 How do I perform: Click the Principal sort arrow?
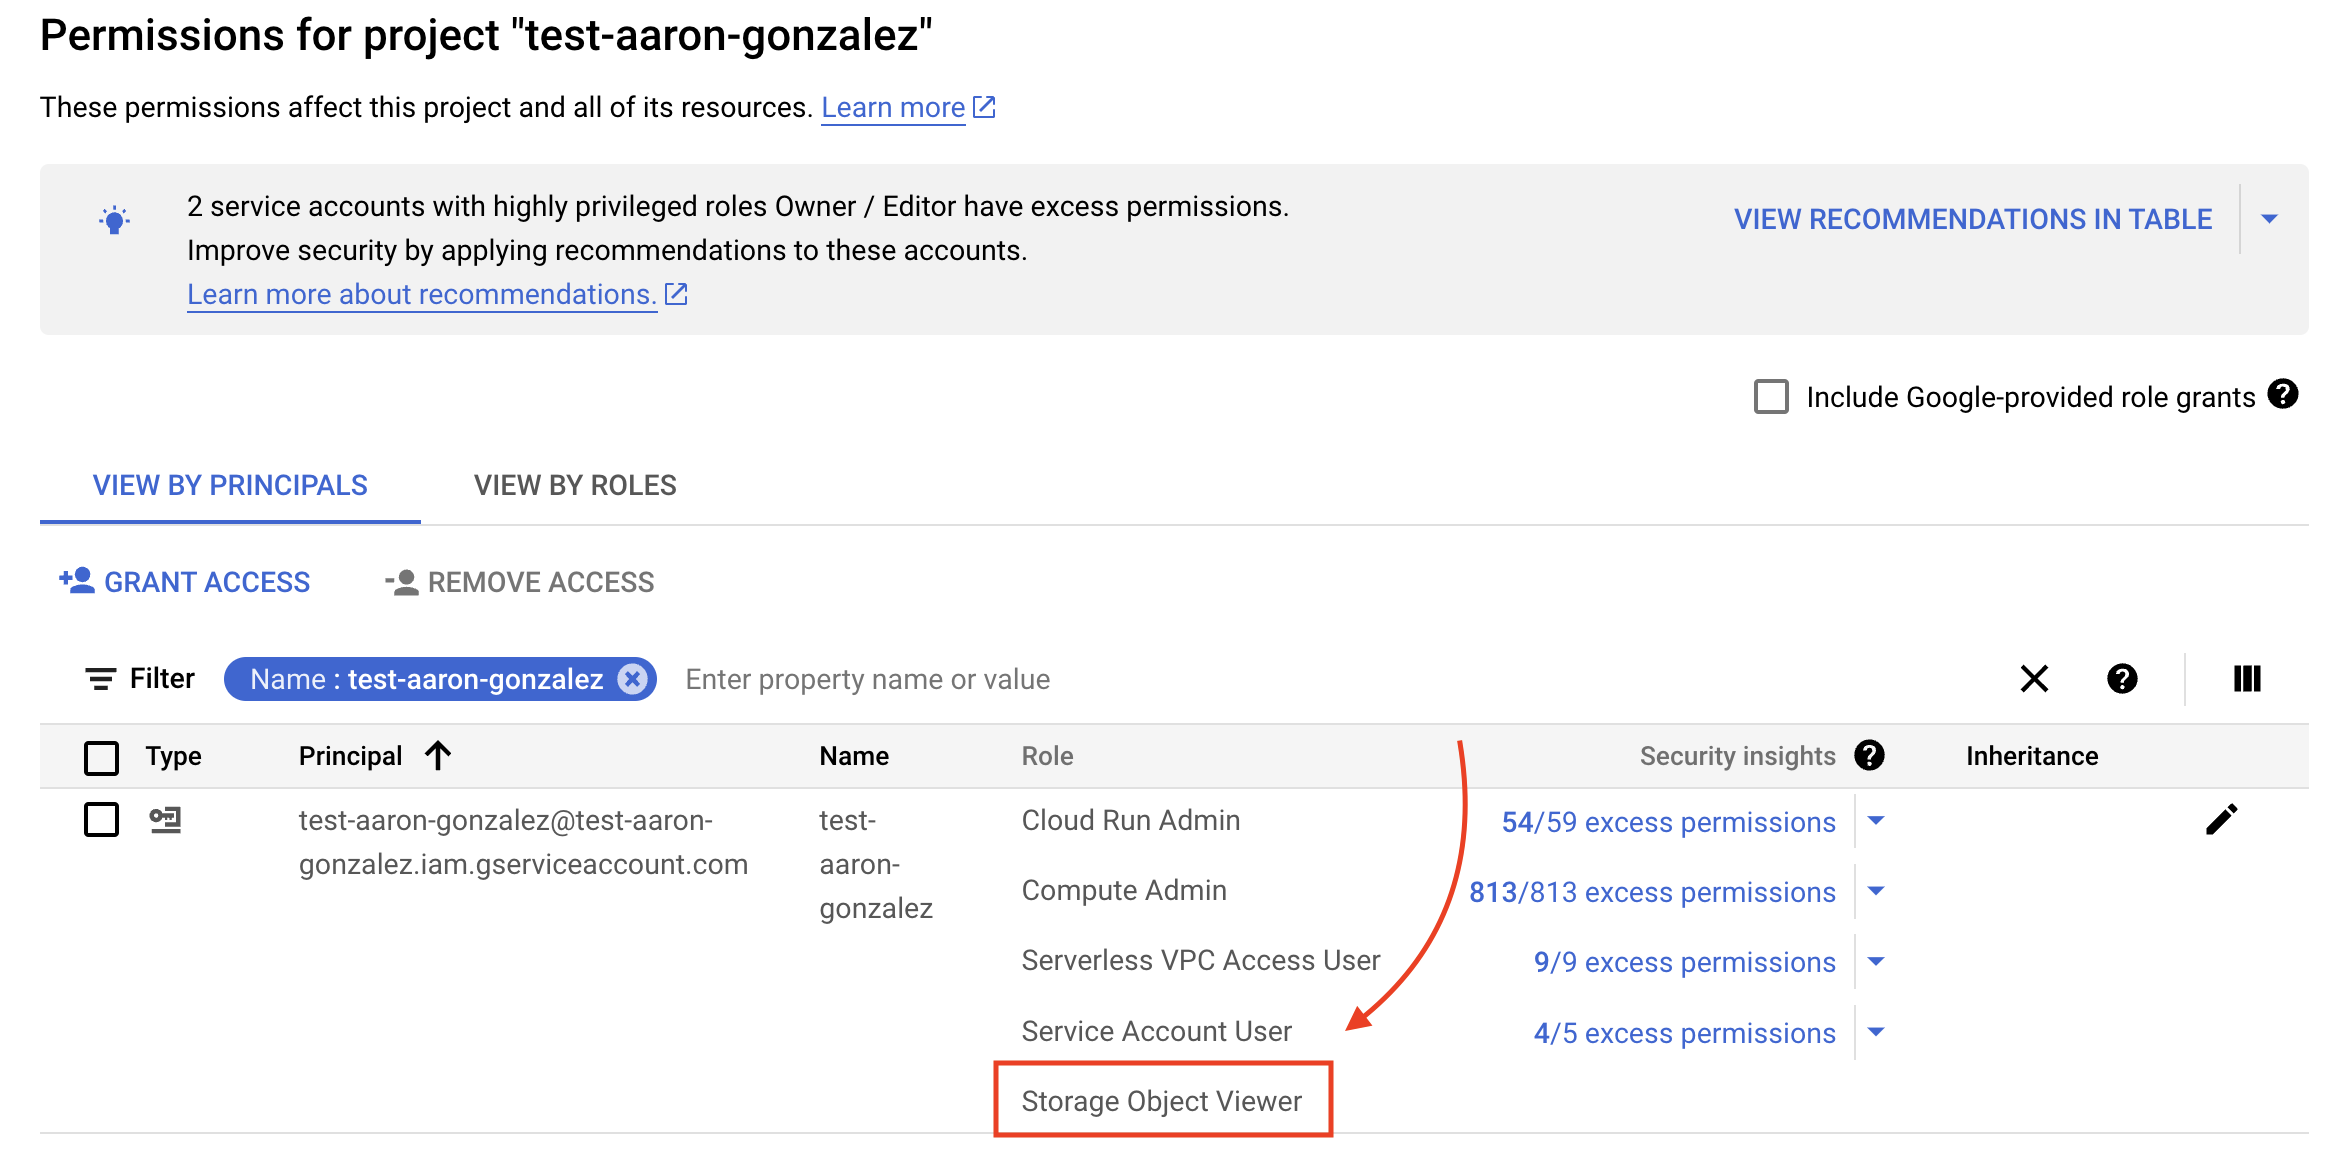(x=438, y=756)
